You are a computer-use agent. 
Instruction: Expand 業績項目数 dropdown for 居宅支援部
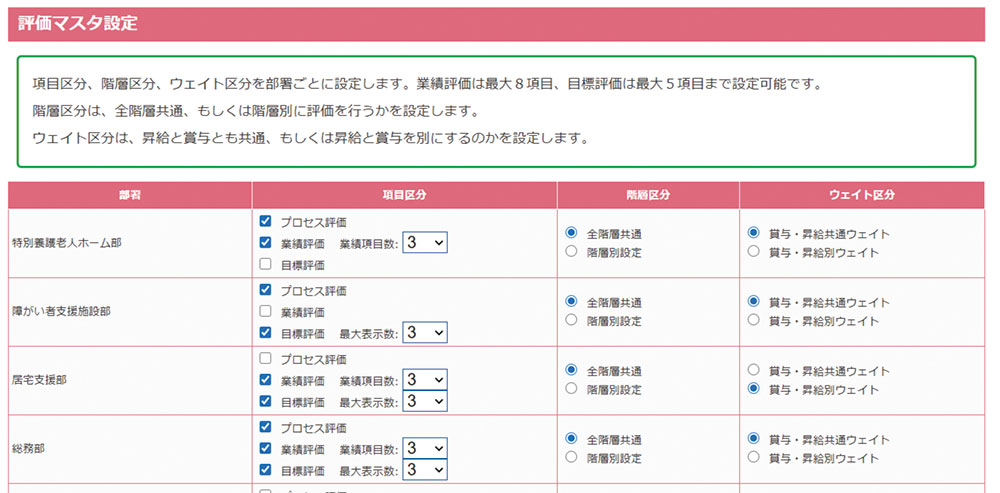pyautogui.click(x=424, y=380)
